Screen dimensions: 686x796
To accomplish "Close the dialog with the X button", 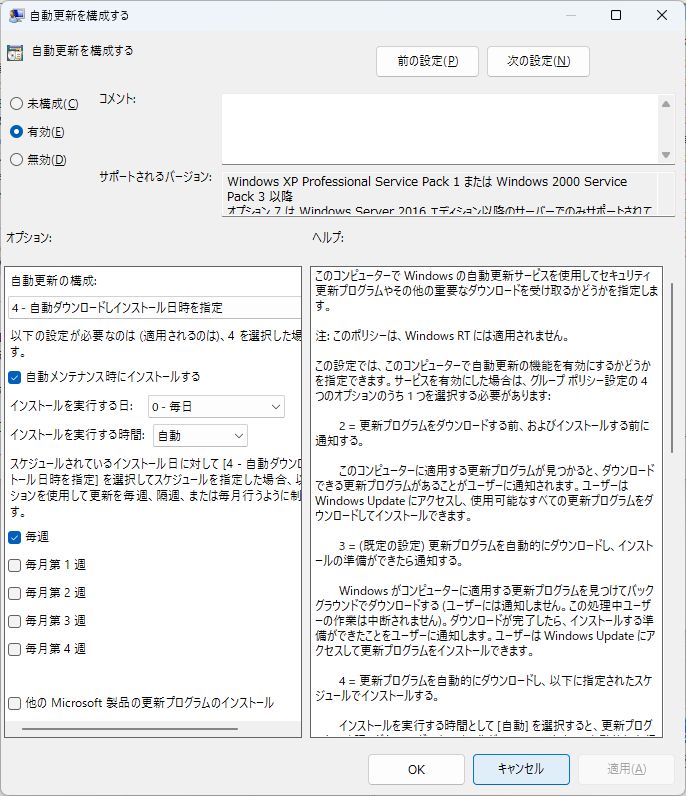I will [x=662, y=15].
